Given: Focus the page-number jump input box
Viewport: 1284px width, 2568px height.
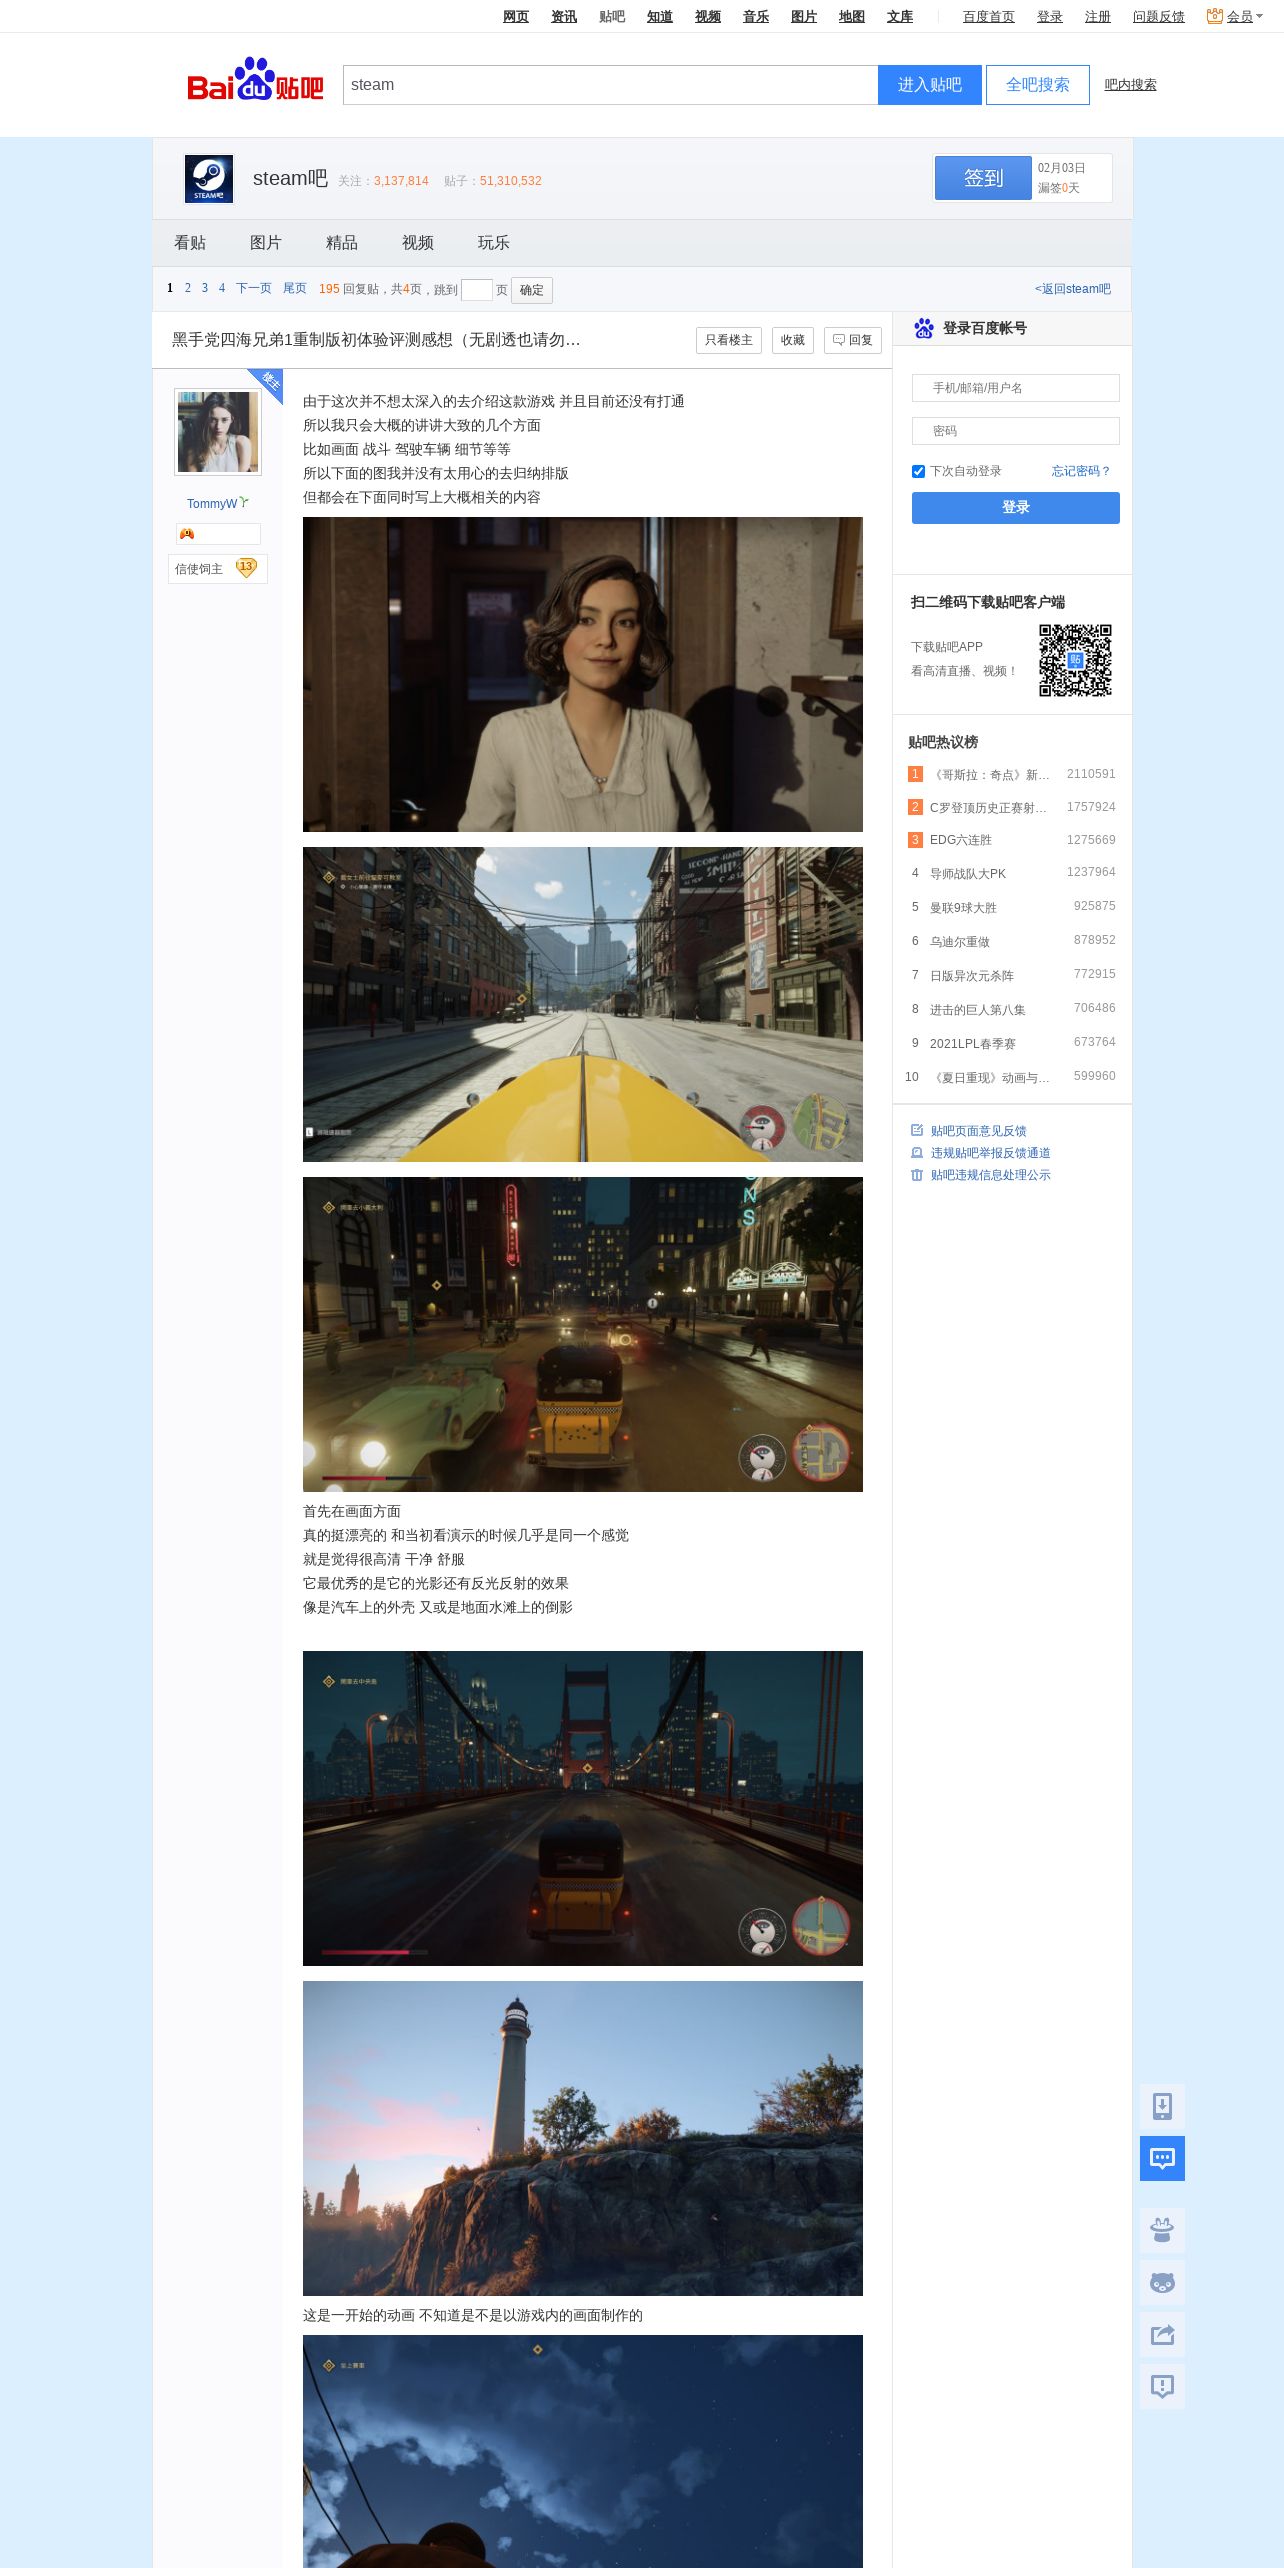Looking at the screenshot, I should point(477,290).
